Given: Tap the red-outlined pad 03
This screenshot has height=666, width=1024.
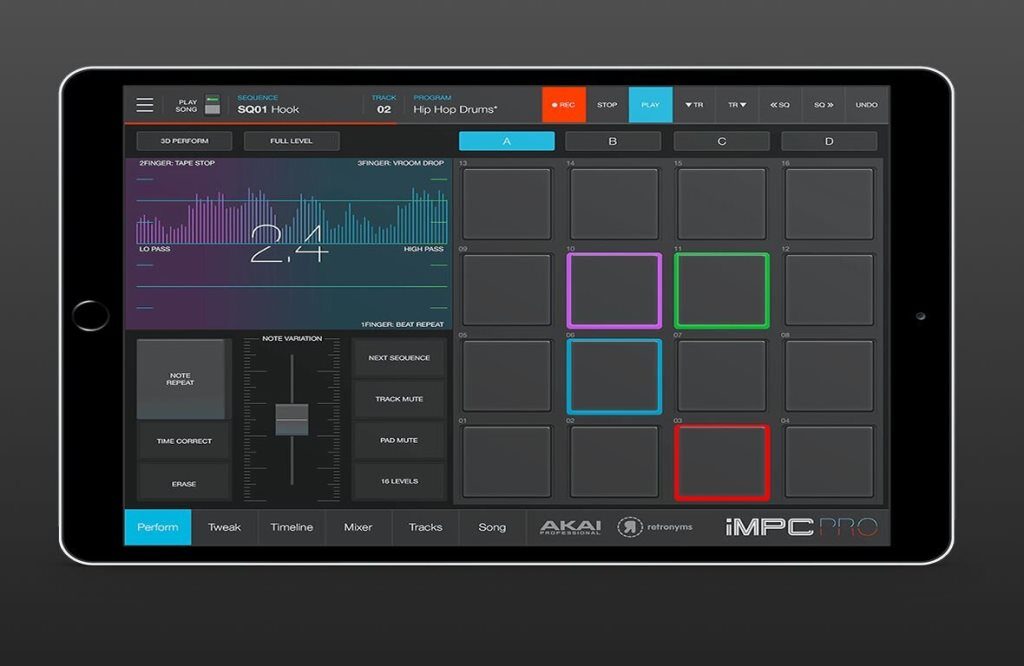Looking at the screenshot, I should 722,462.
